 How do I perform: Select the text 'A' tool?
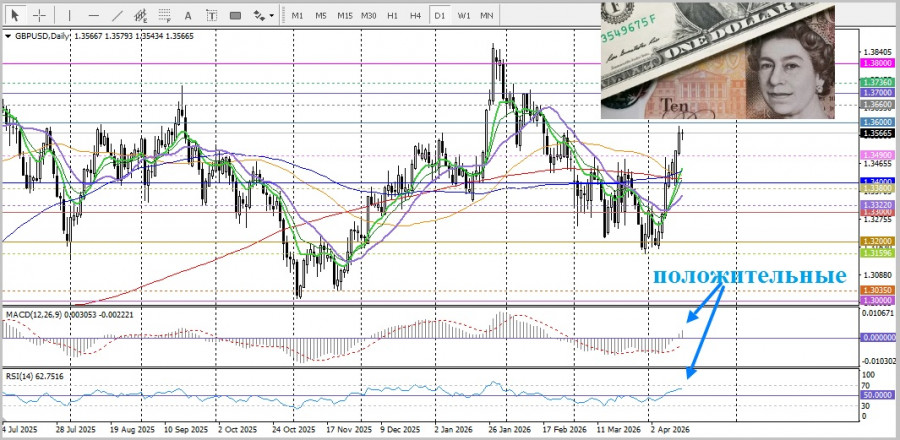(x=188, y=15)
